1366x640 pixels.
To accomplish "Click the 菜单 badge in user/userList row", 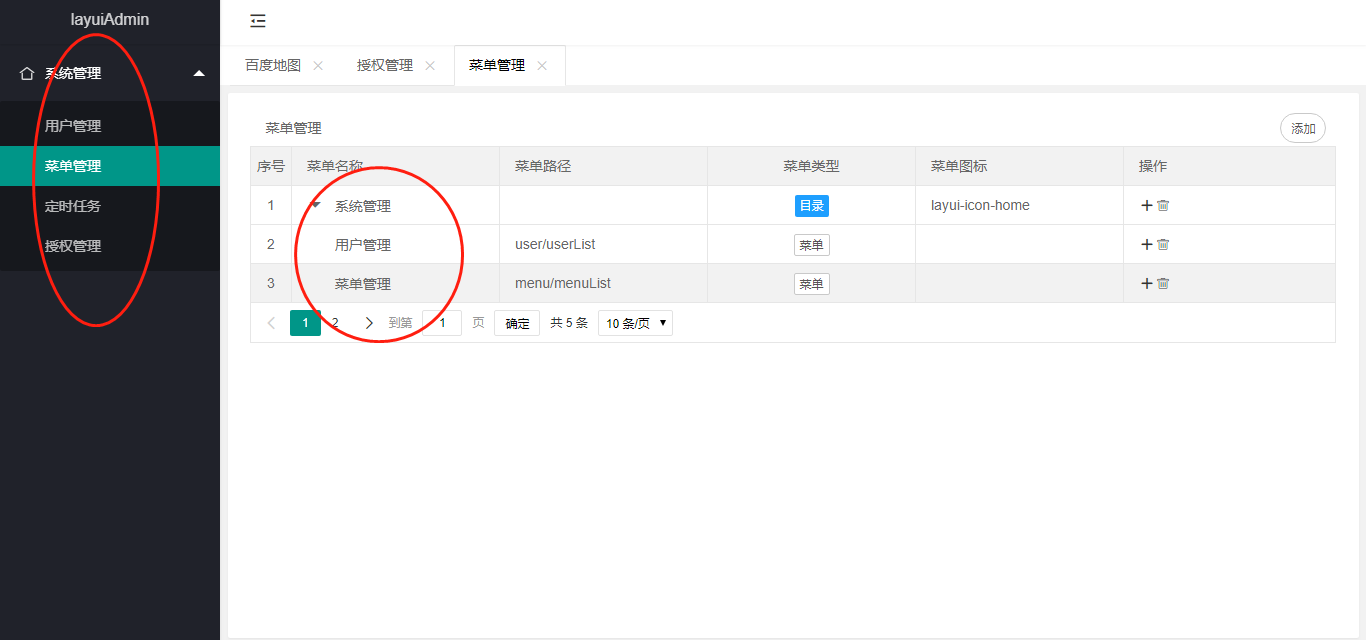I will 812,245.
